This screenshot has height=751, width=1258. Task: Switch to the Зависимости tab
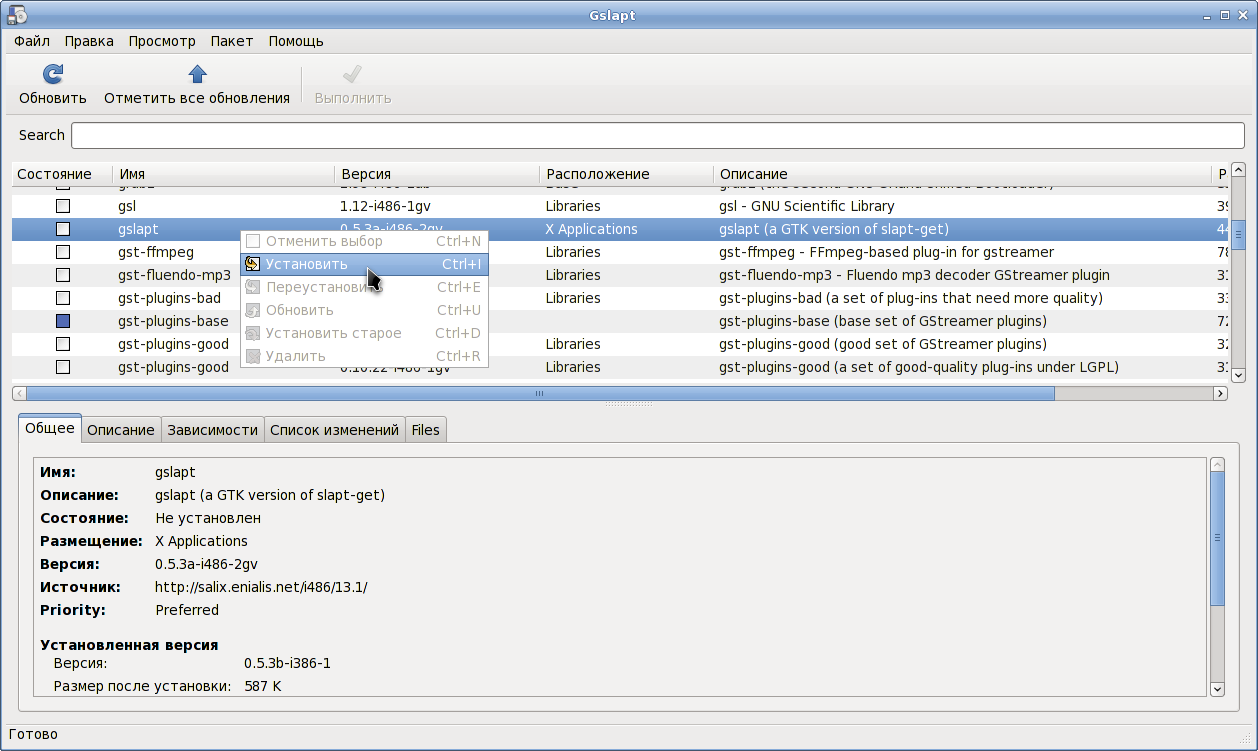[x=213, y=430]
